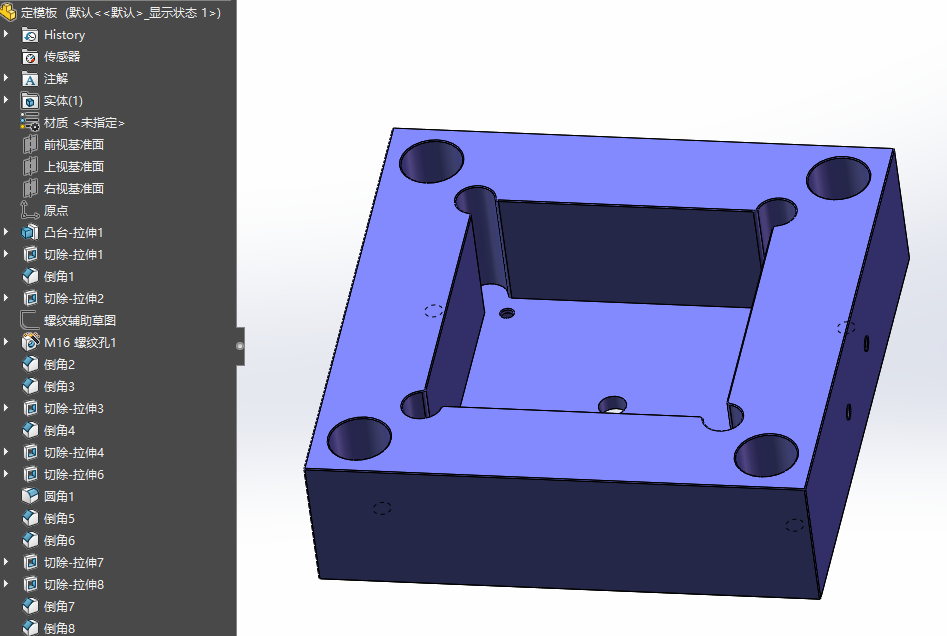Viewport: 947px width, 636px height.
Task: Select the 倒角8 label
Action: pos(59,629)
